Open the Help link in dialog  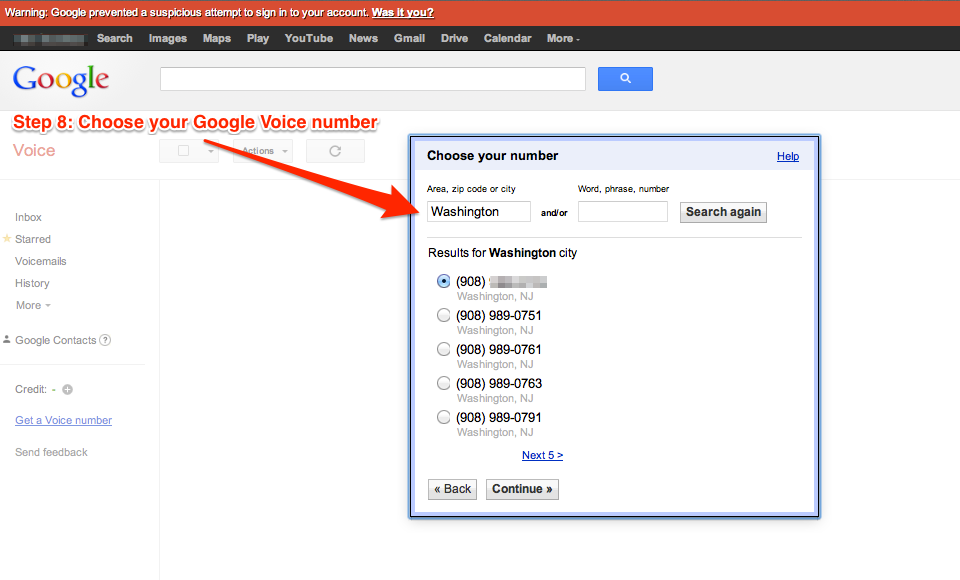tap(788, 156)
